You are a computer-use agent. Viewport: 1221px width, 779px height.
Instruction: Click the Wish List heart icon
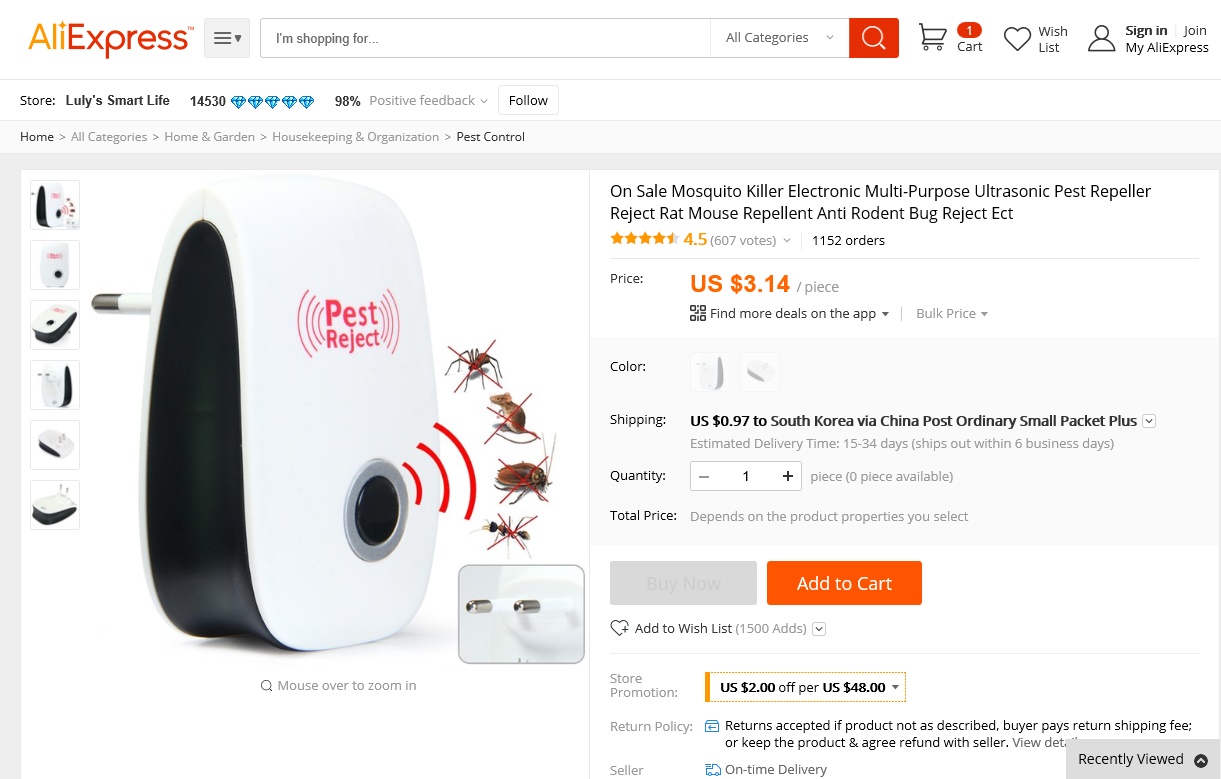click(1017, 39)
